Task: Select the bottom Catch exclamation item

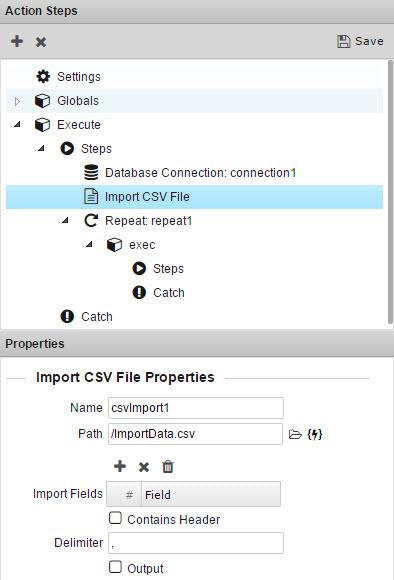Action: point(86,317)
